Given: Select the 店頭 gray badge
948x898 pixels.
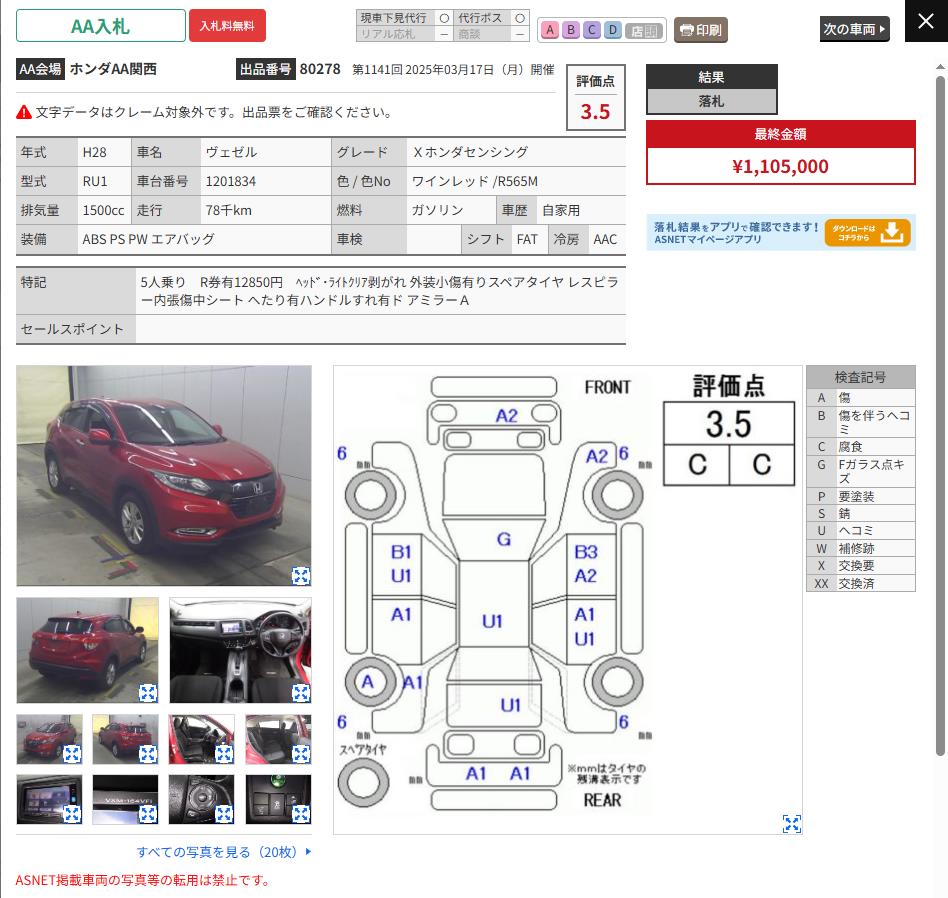Looking at the screenshot, I should click(643, 31).
